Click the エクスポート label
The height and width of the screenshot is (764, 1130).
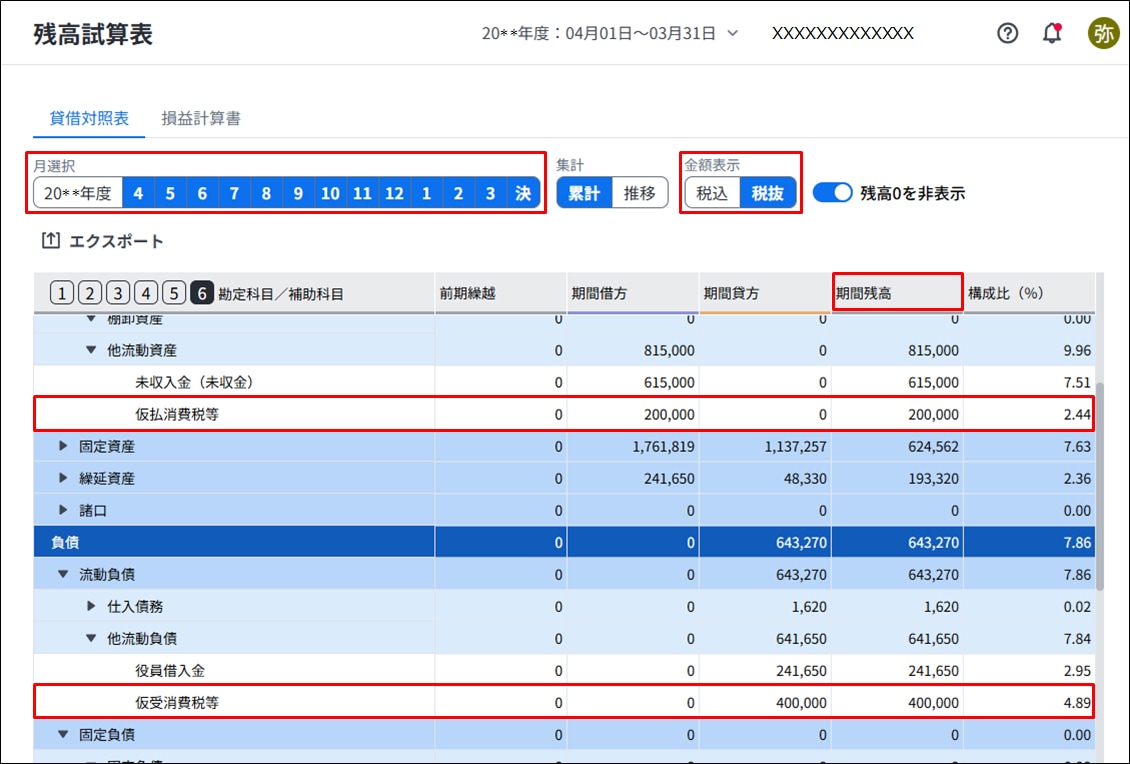pos(117,241)
